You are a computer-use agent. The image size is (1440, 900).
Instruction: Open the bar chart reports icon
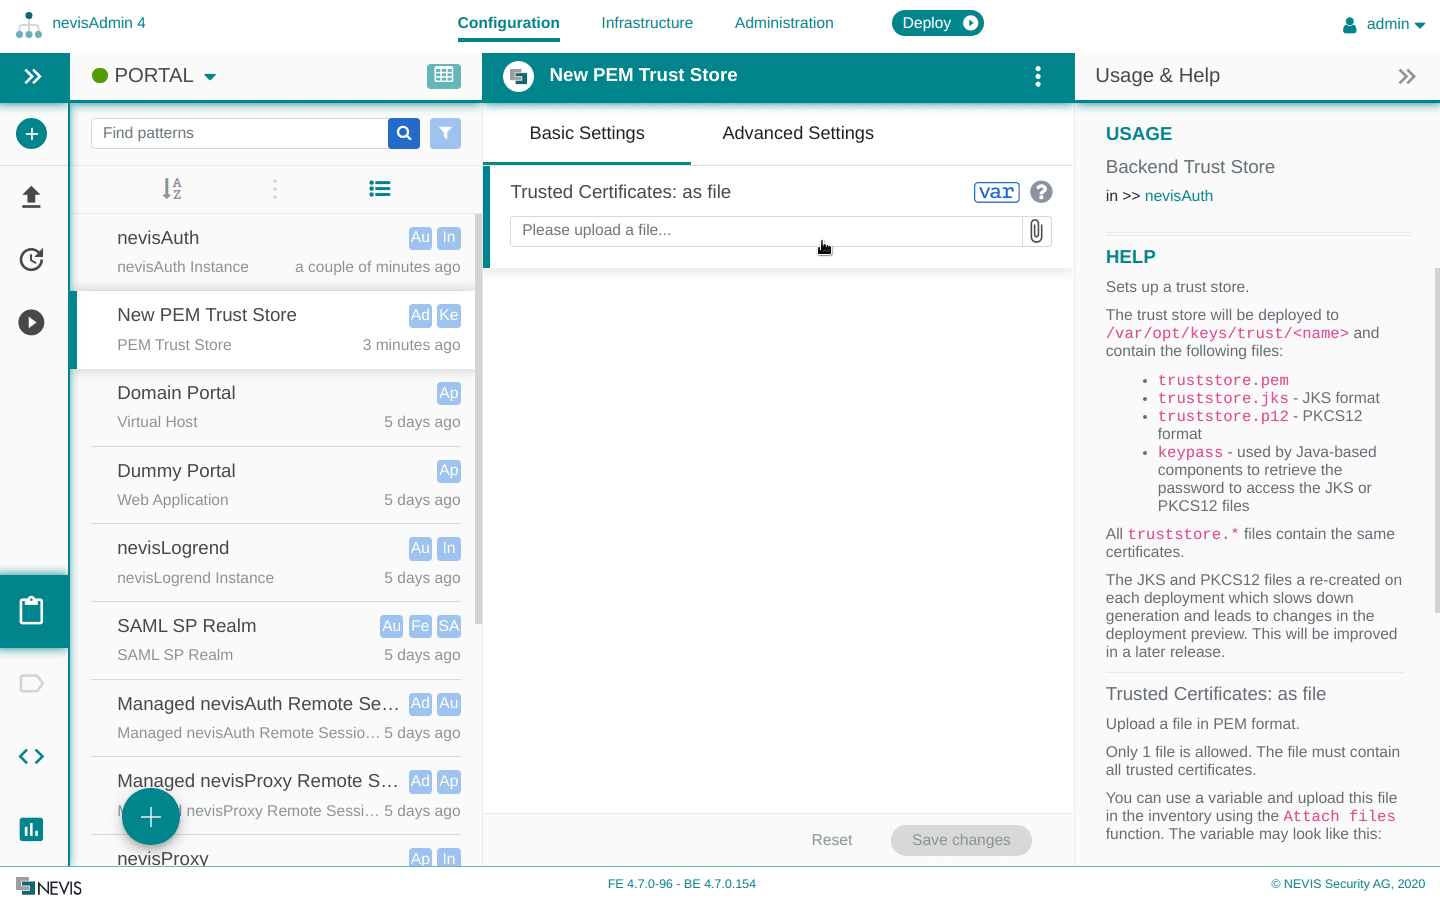tap(32, 829)
